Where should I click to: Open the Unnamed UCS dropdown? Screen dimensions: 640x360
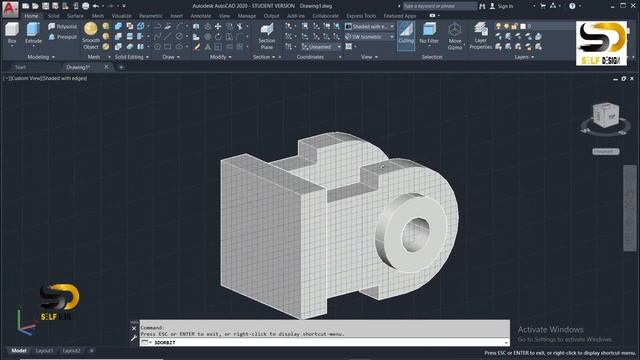(x=321, y=47)
